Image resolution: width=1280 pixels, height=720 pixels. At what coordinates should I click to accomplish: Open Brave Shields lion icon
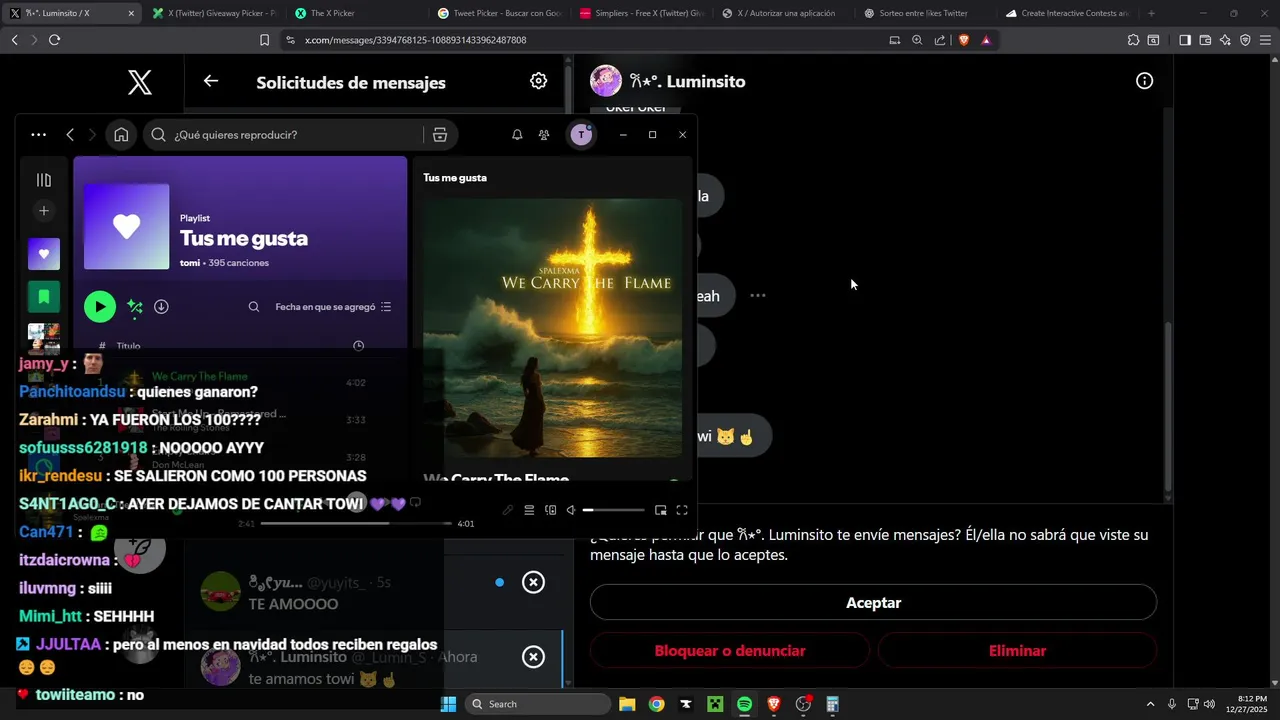point(964,40)
